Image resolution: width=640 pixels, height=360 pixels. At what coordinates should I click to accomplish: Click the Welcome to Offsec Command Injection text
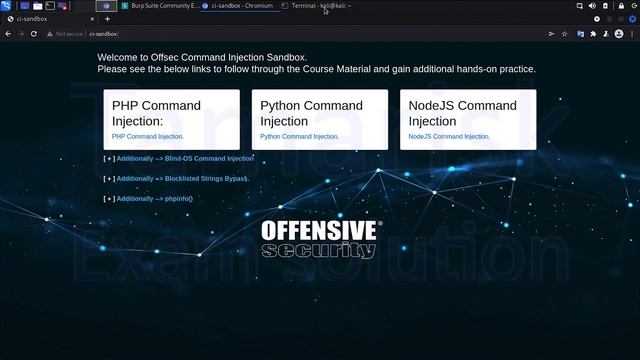click(x=202, y=57)
